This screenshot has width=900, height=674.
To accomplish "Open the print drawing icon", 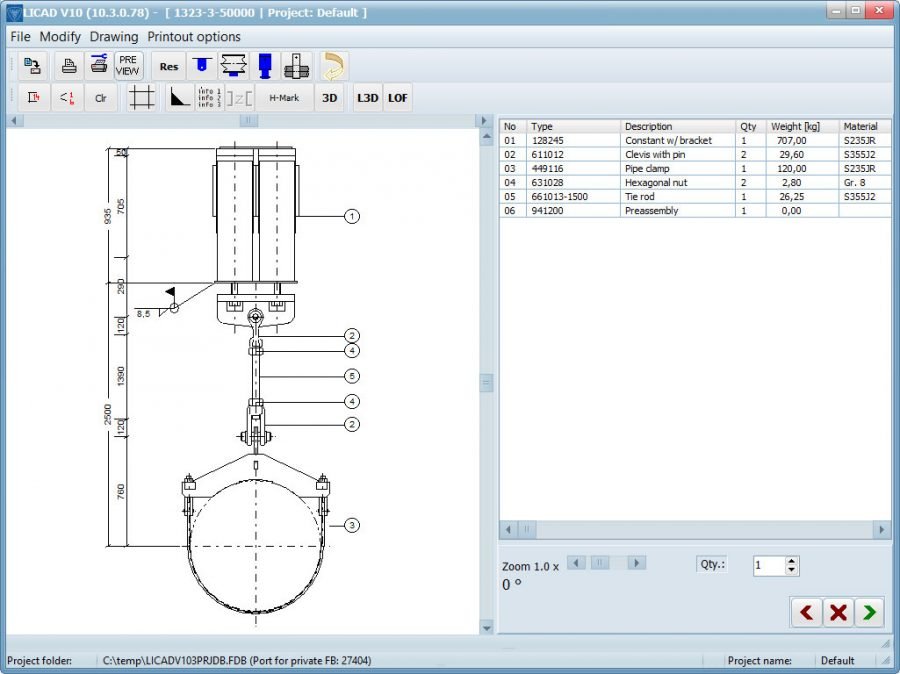I will coord(68,65).
